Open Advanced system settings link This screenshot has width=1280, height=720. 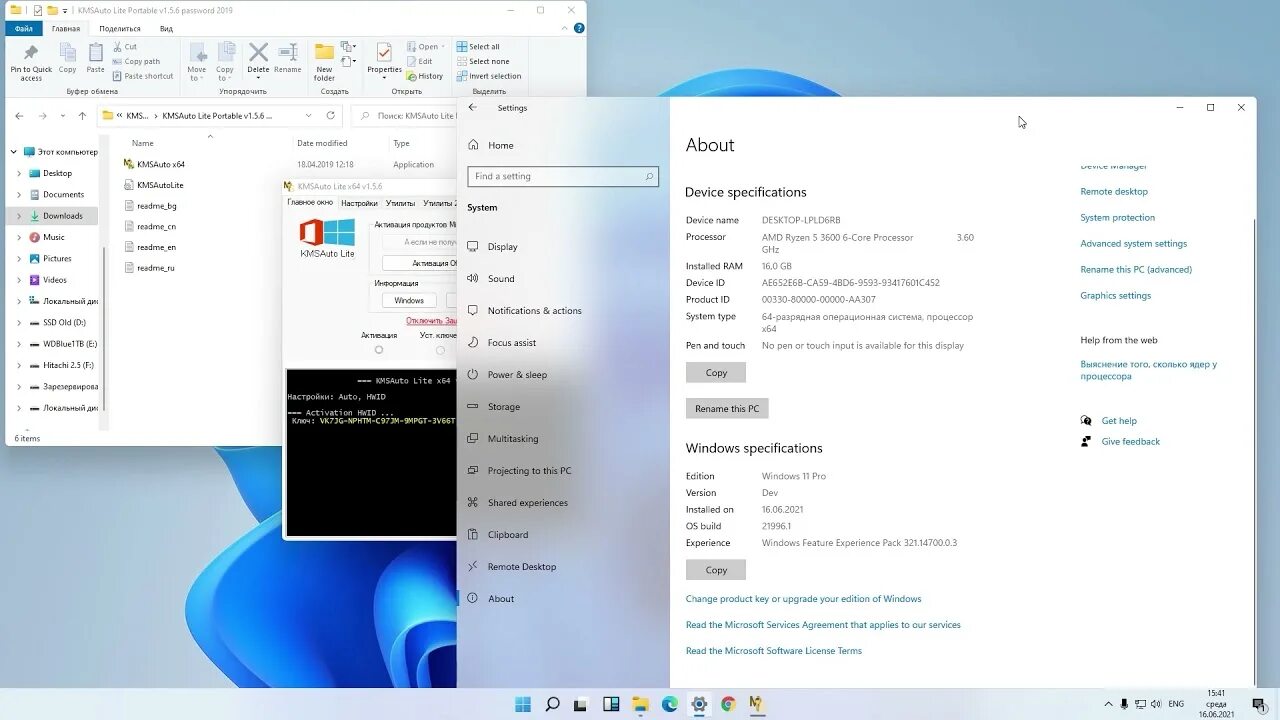(x=1134, y=243)
